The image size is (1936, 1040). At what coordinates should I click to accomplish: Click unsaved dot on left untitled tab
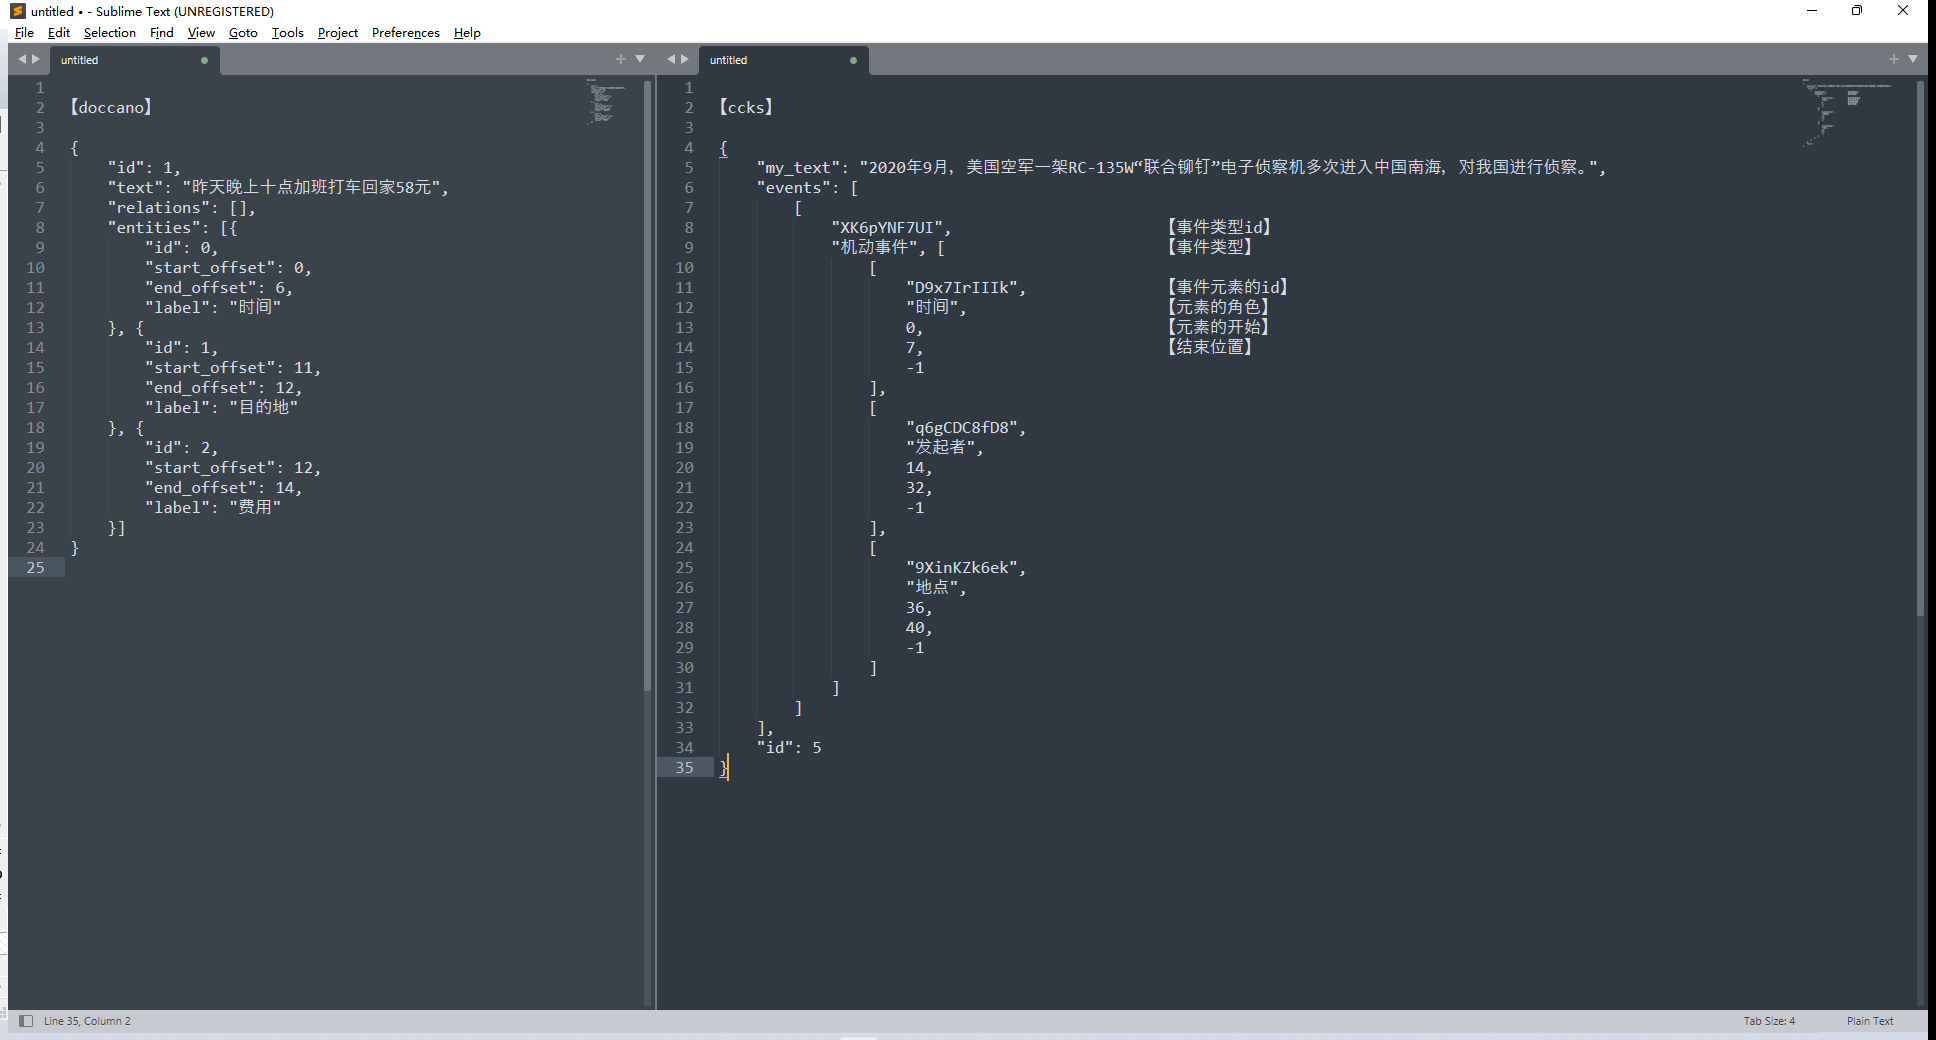pos(204,60)
